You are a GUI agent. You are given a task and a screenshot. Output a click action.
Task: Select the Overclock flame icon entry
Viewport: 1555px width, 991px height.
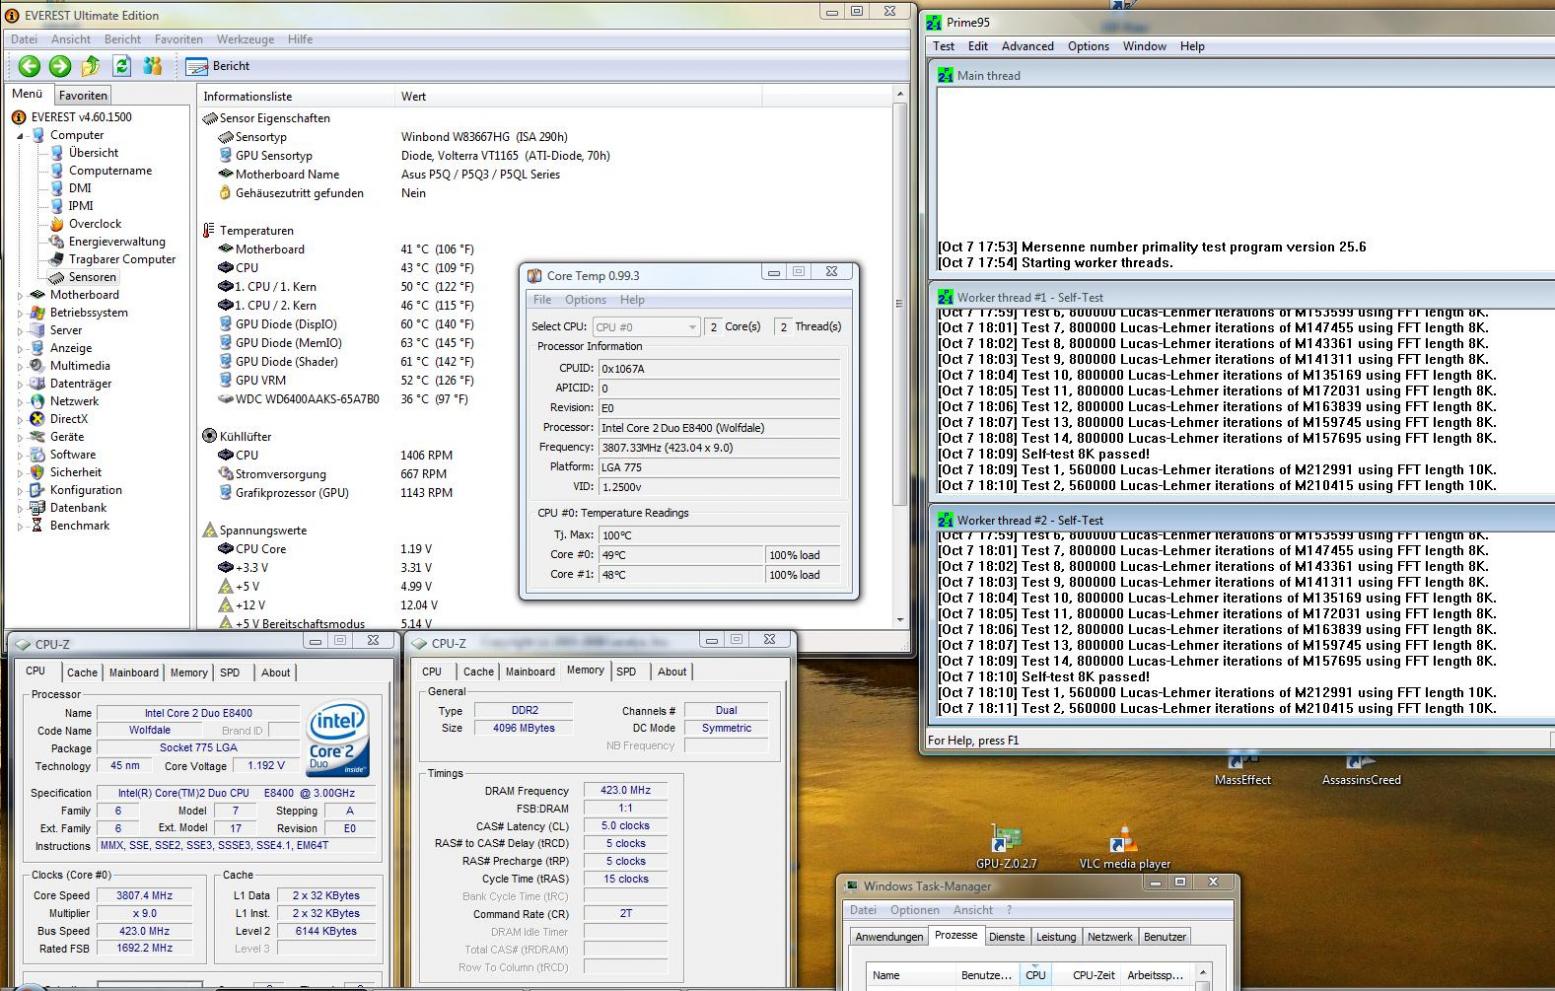click(57, 224)
